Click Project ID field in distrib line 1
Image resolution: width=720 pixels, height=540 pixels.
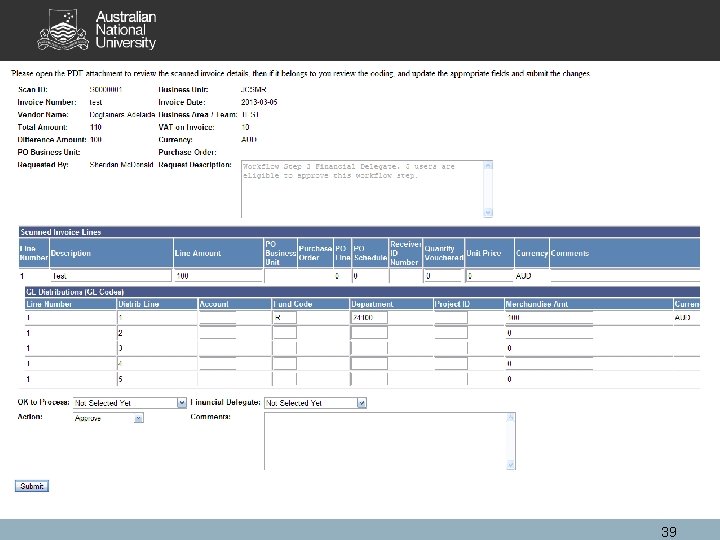(451, 317)
